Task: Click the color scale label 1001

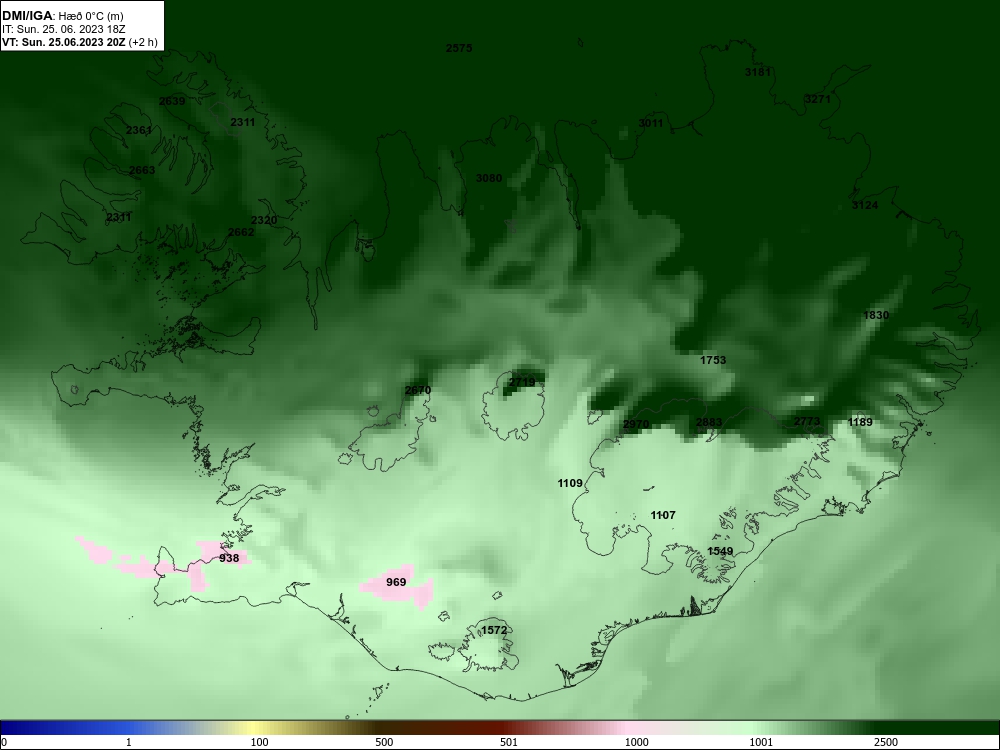Action: 761,742
